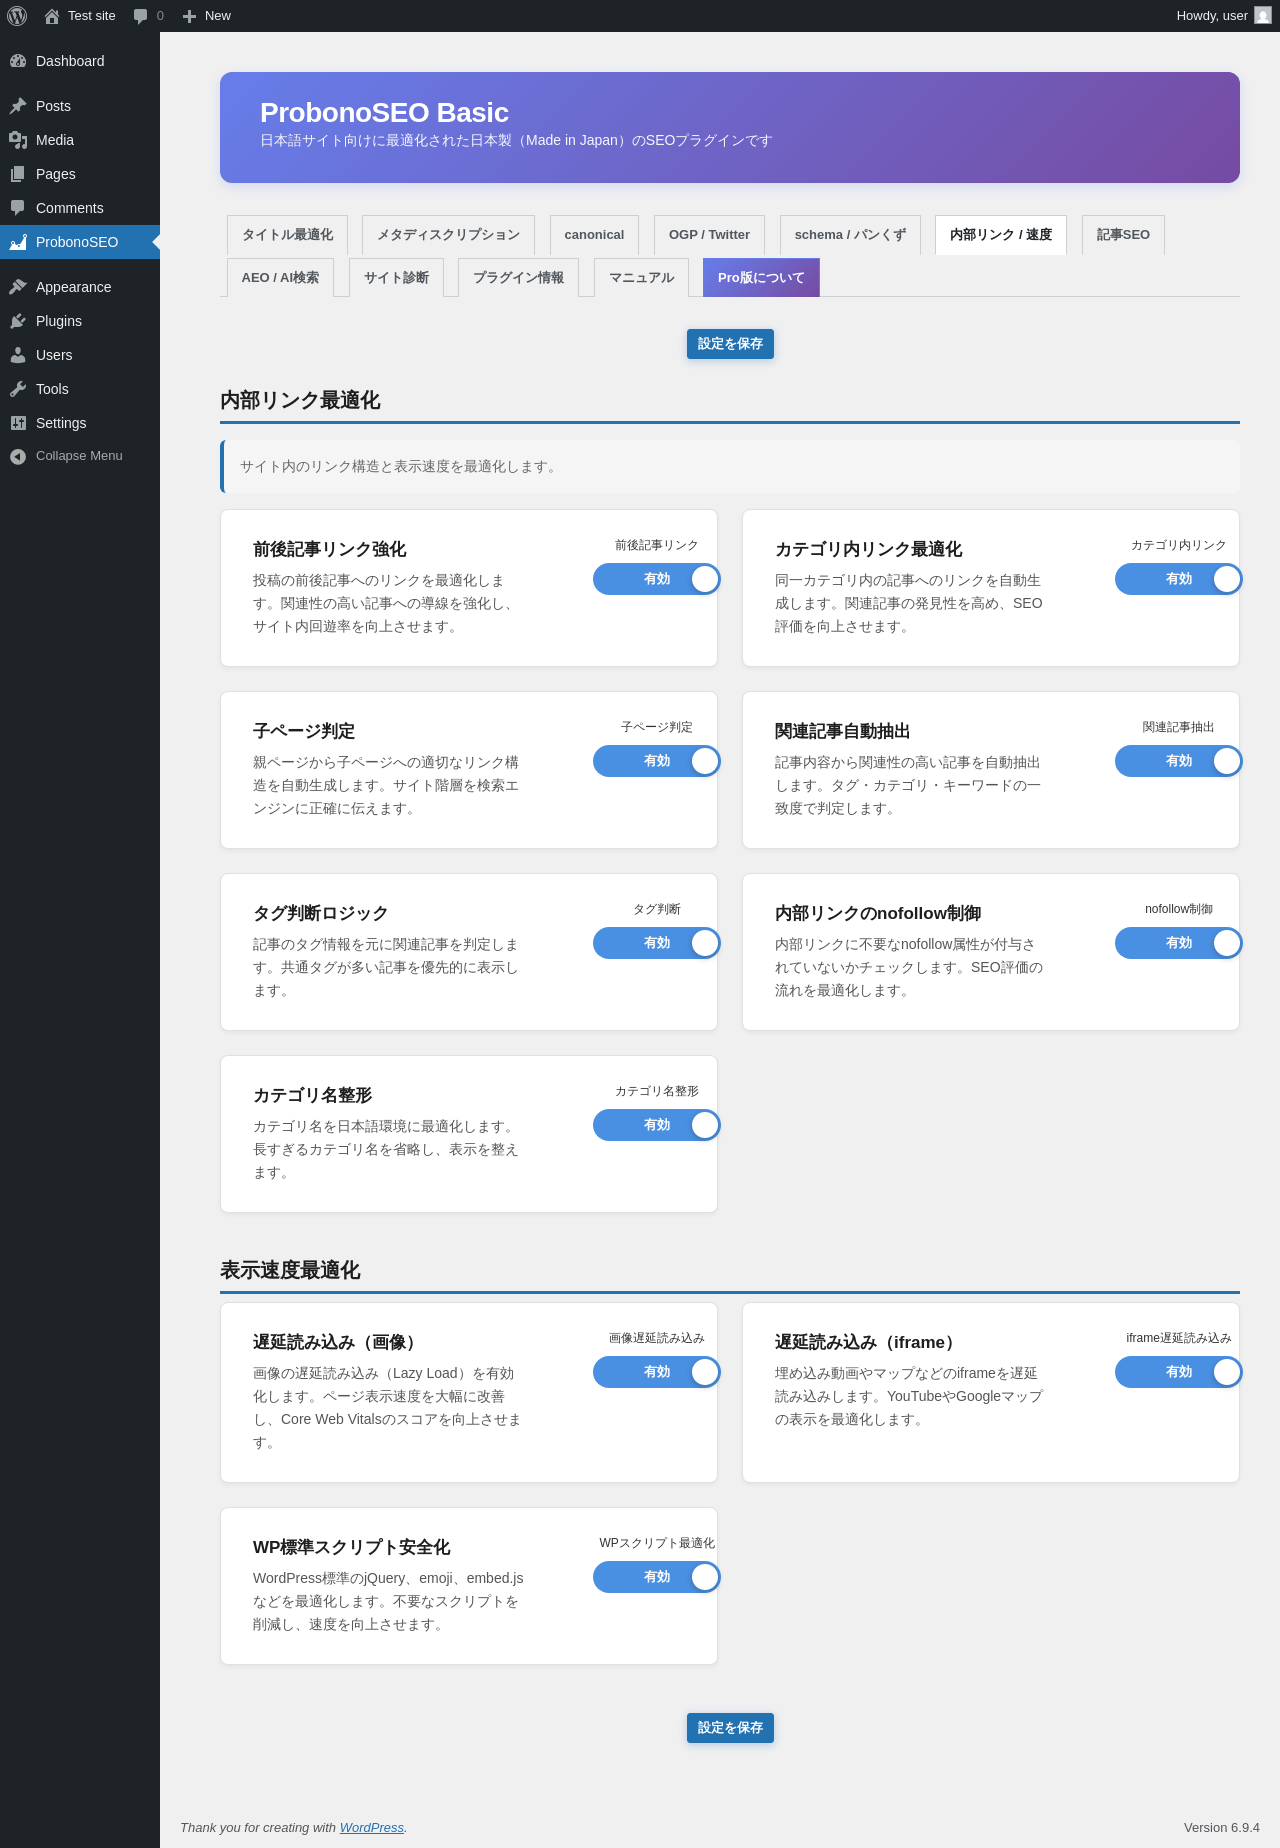Click the Collapse Menu label
The height and width of the screenshot is (1848, 1280).
point(79,456)
